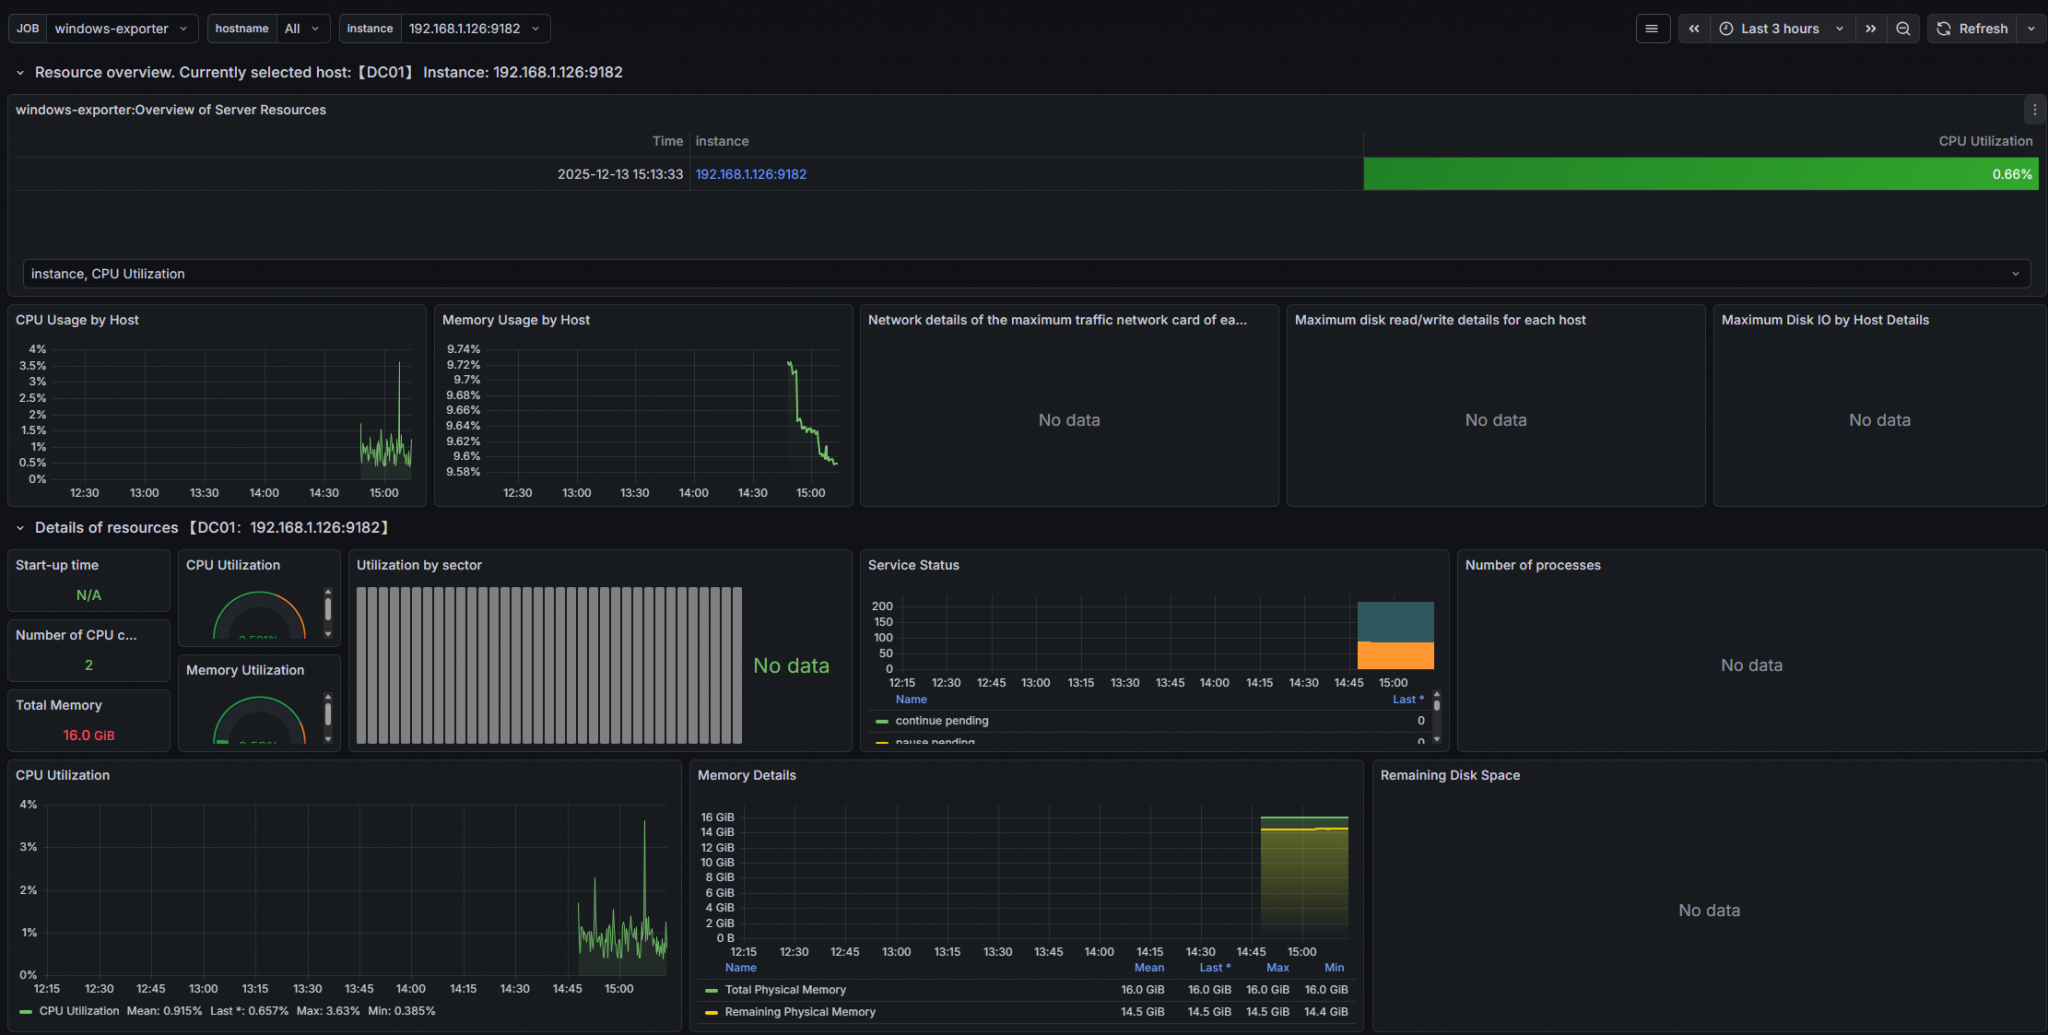This screenshot has width=2048, height=1035.
Task: Shift time range forward with double-right arrows
Action: coord(1870,29)
